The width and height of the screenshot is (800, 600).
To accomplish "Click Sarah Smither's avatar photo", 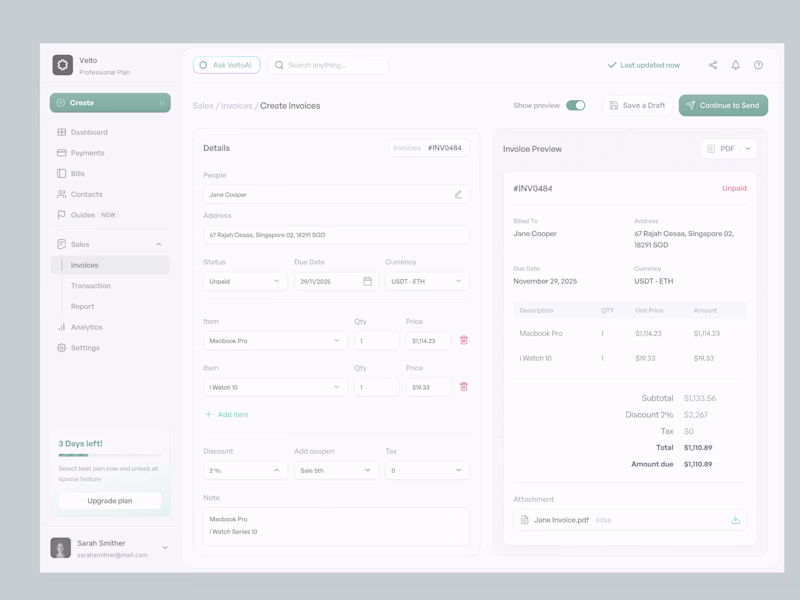I will [x=61, y=547].
